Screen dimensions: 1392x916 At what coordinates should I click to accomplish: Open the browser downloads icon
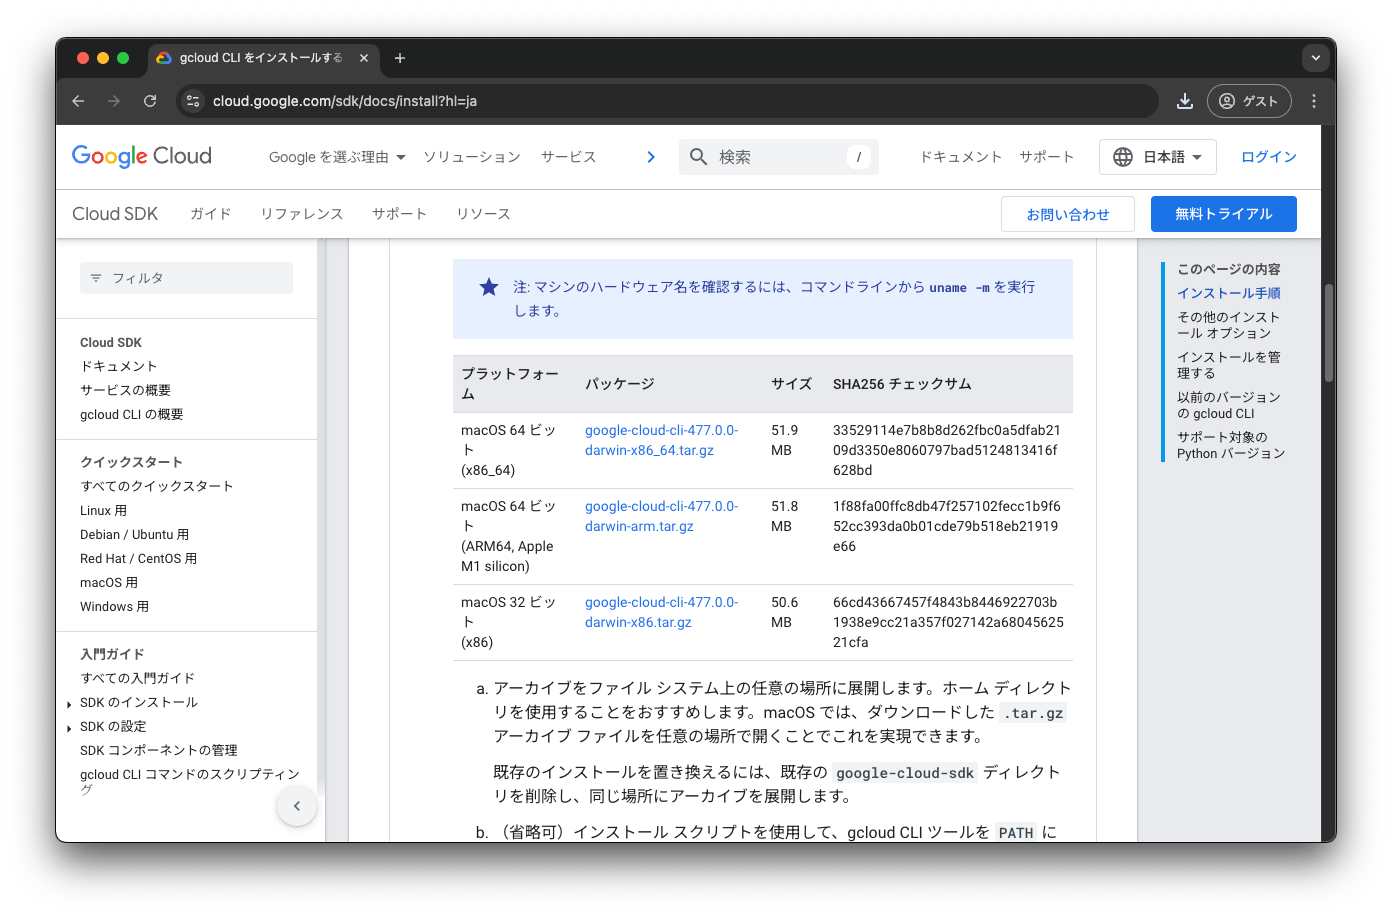click(1185, 101)
